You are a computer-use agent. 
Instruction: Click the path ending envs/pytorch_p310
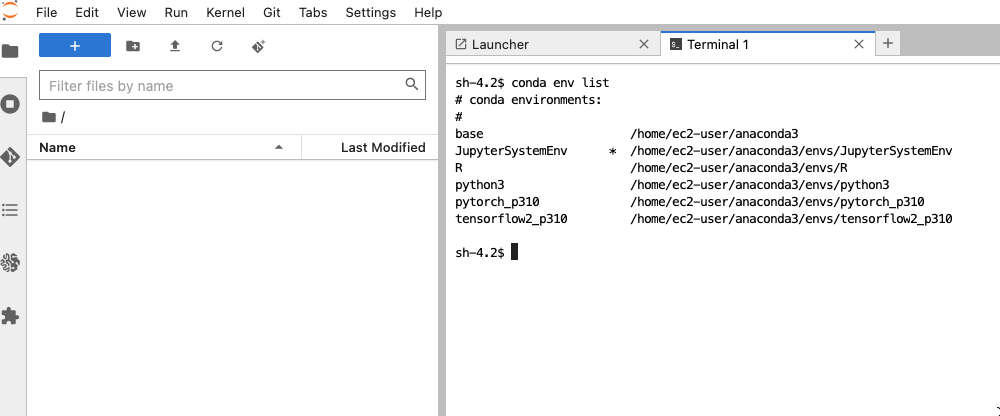[x=777, y=202]
